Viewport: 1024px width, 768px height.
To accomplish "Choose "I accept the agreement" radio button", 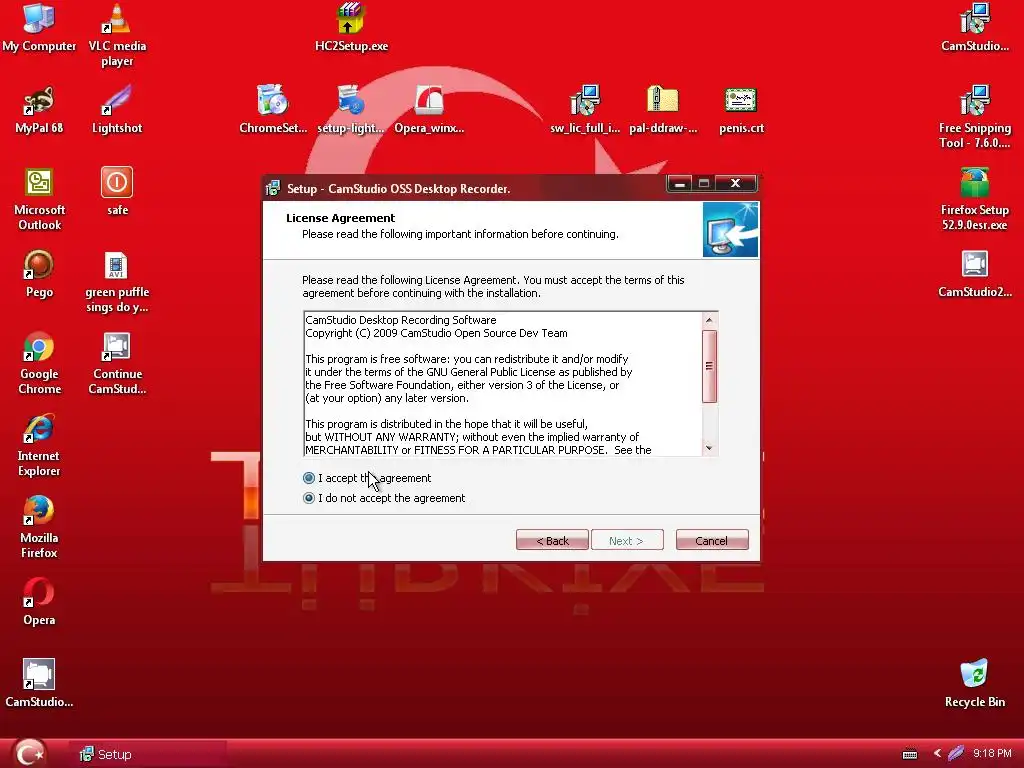I will point(309,478).
